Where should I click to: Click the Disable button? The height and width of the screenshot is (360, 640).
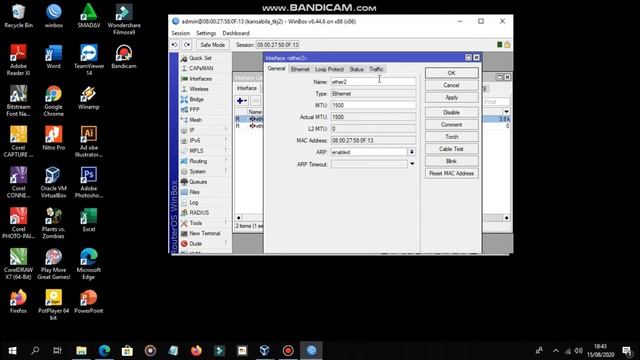[x=451, y=112]
